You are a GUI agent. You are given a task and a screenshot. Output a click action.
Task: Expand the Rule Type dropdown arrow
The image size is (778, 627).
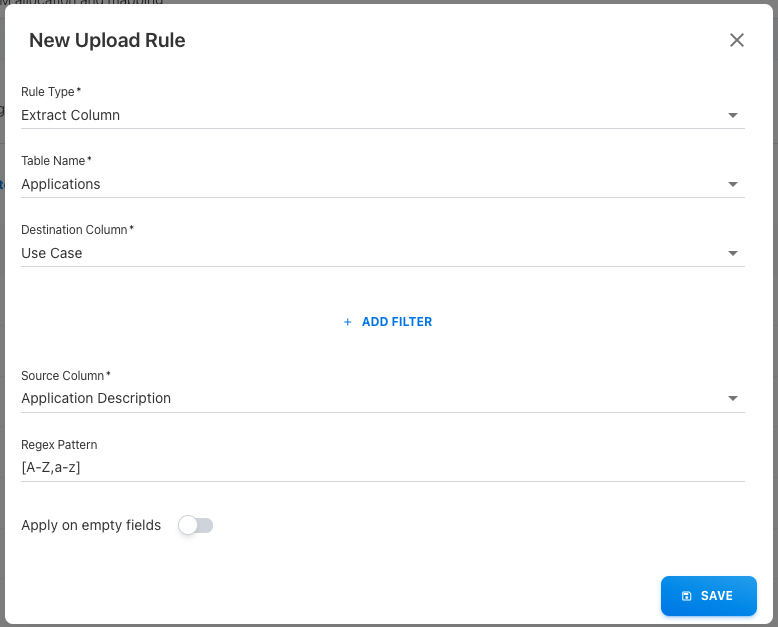click(x=733, y=115)
